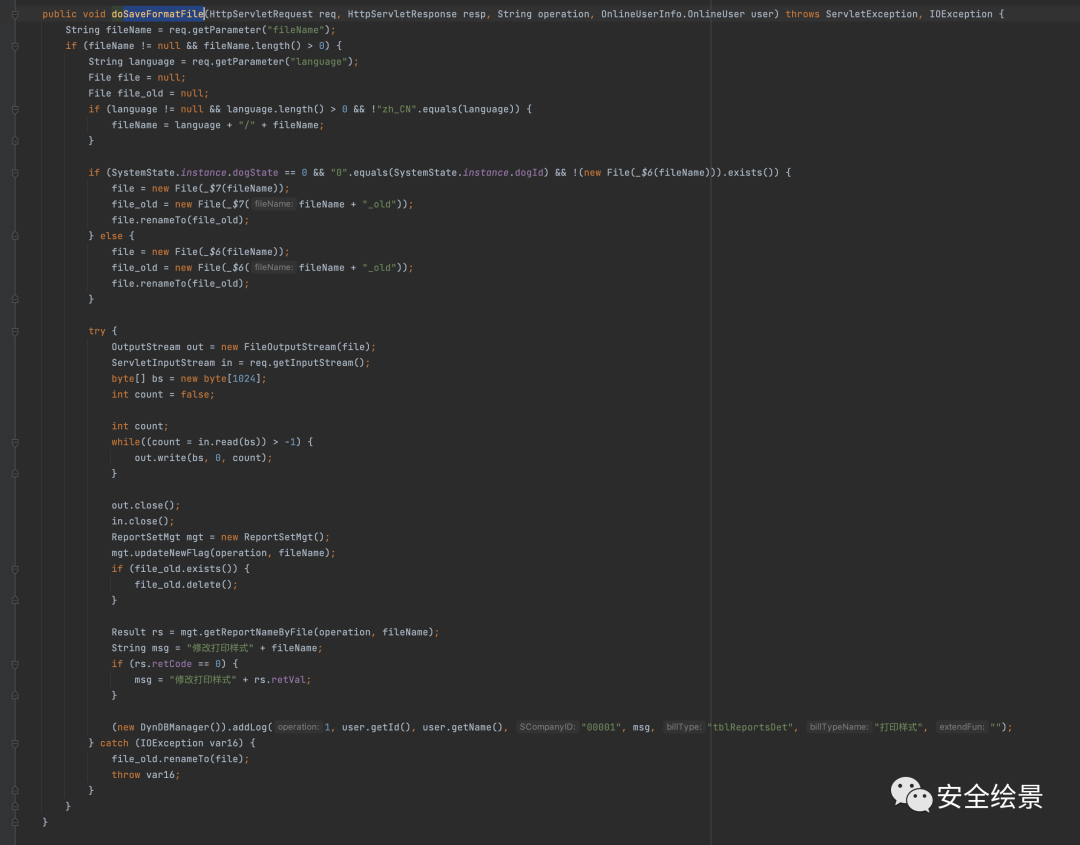Click the 'throws' keyword in the signature
The image size is (1080, 845).
click(x=802, y=14)
